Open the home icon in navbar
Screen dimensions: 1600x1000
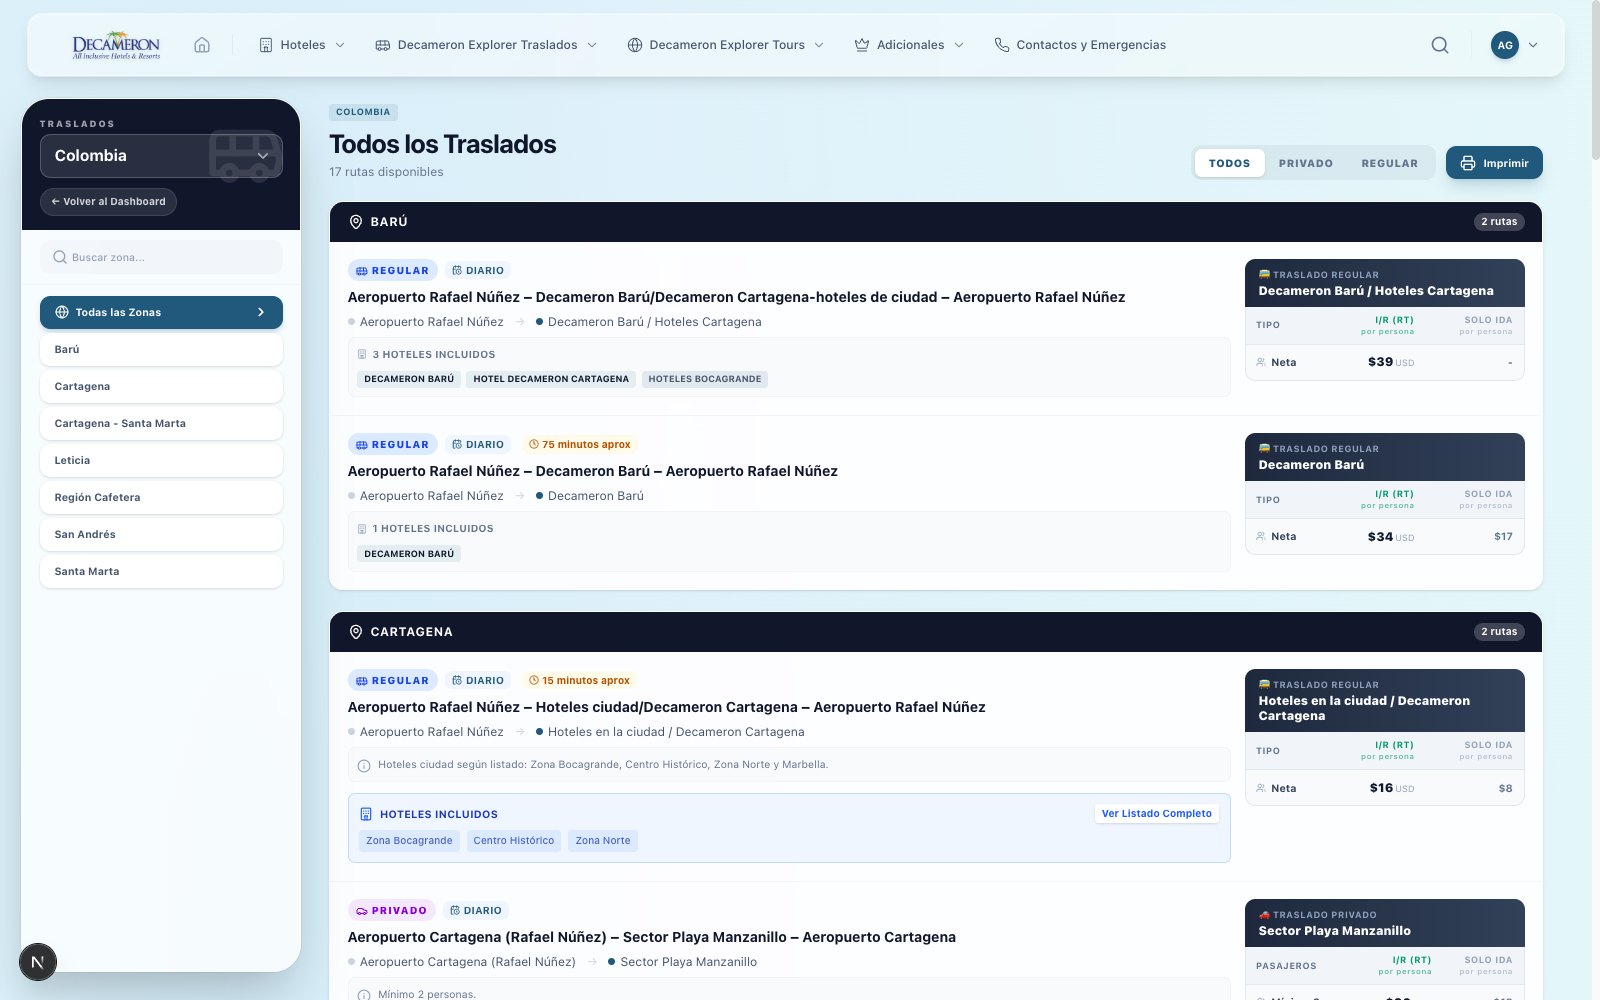[202, 45]
